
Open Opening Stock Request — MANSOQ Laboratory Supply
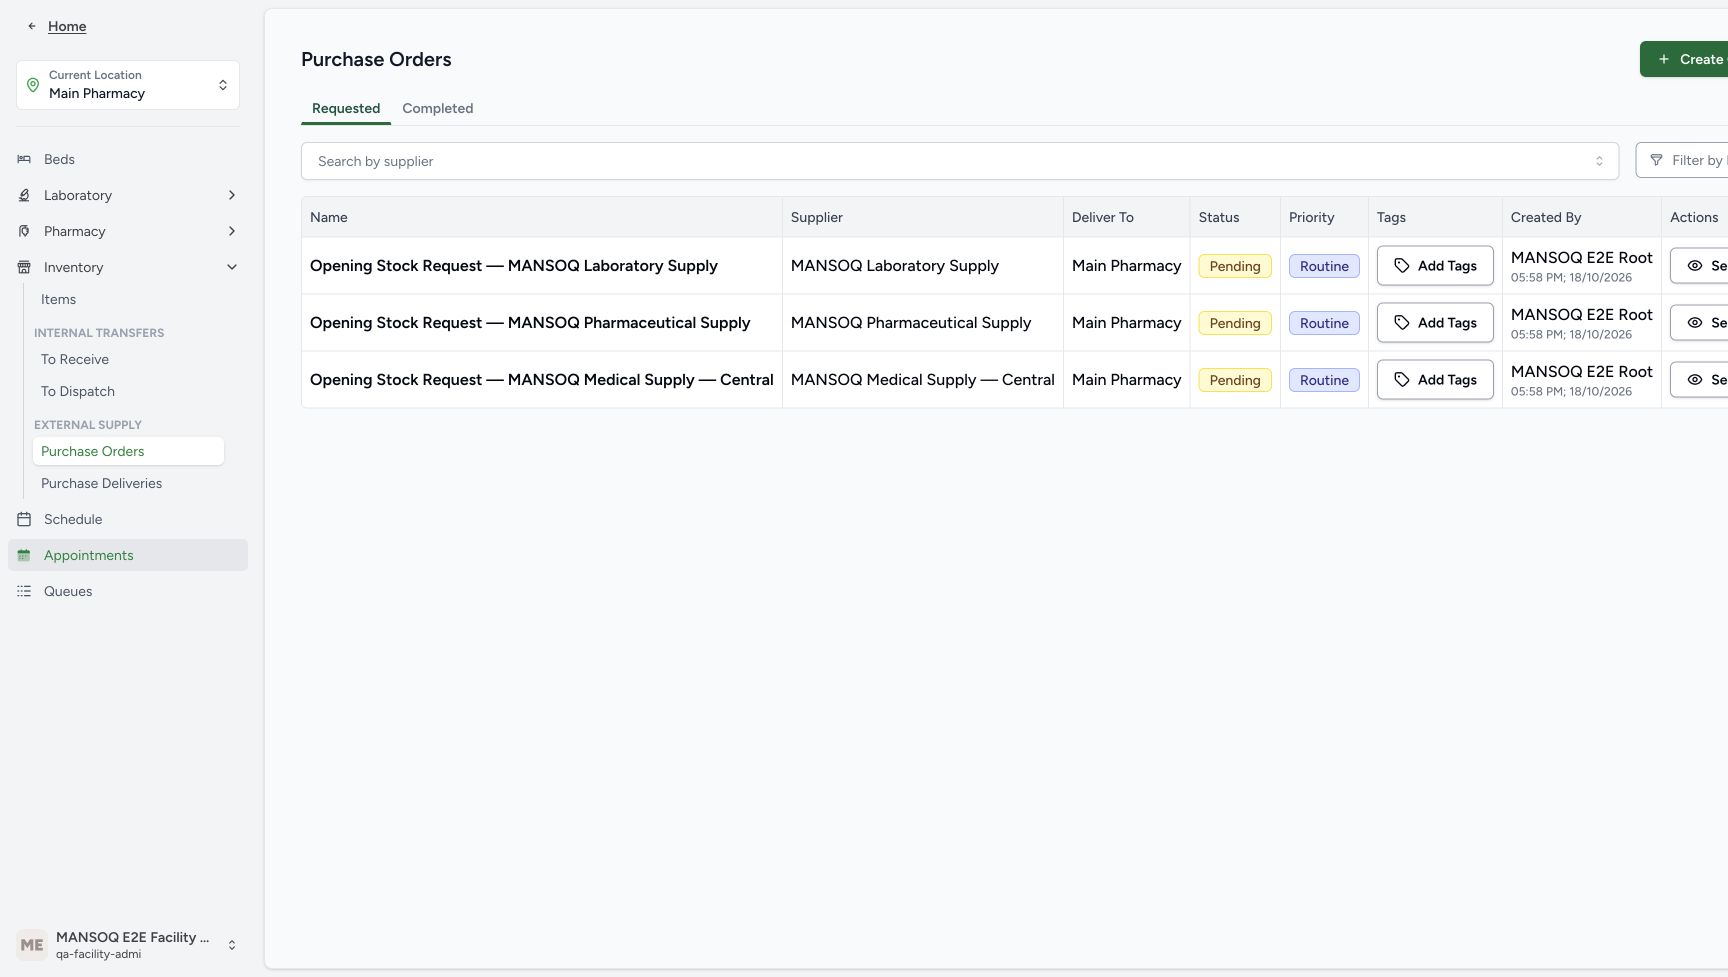pyautogui.click(x=514, y=266)
